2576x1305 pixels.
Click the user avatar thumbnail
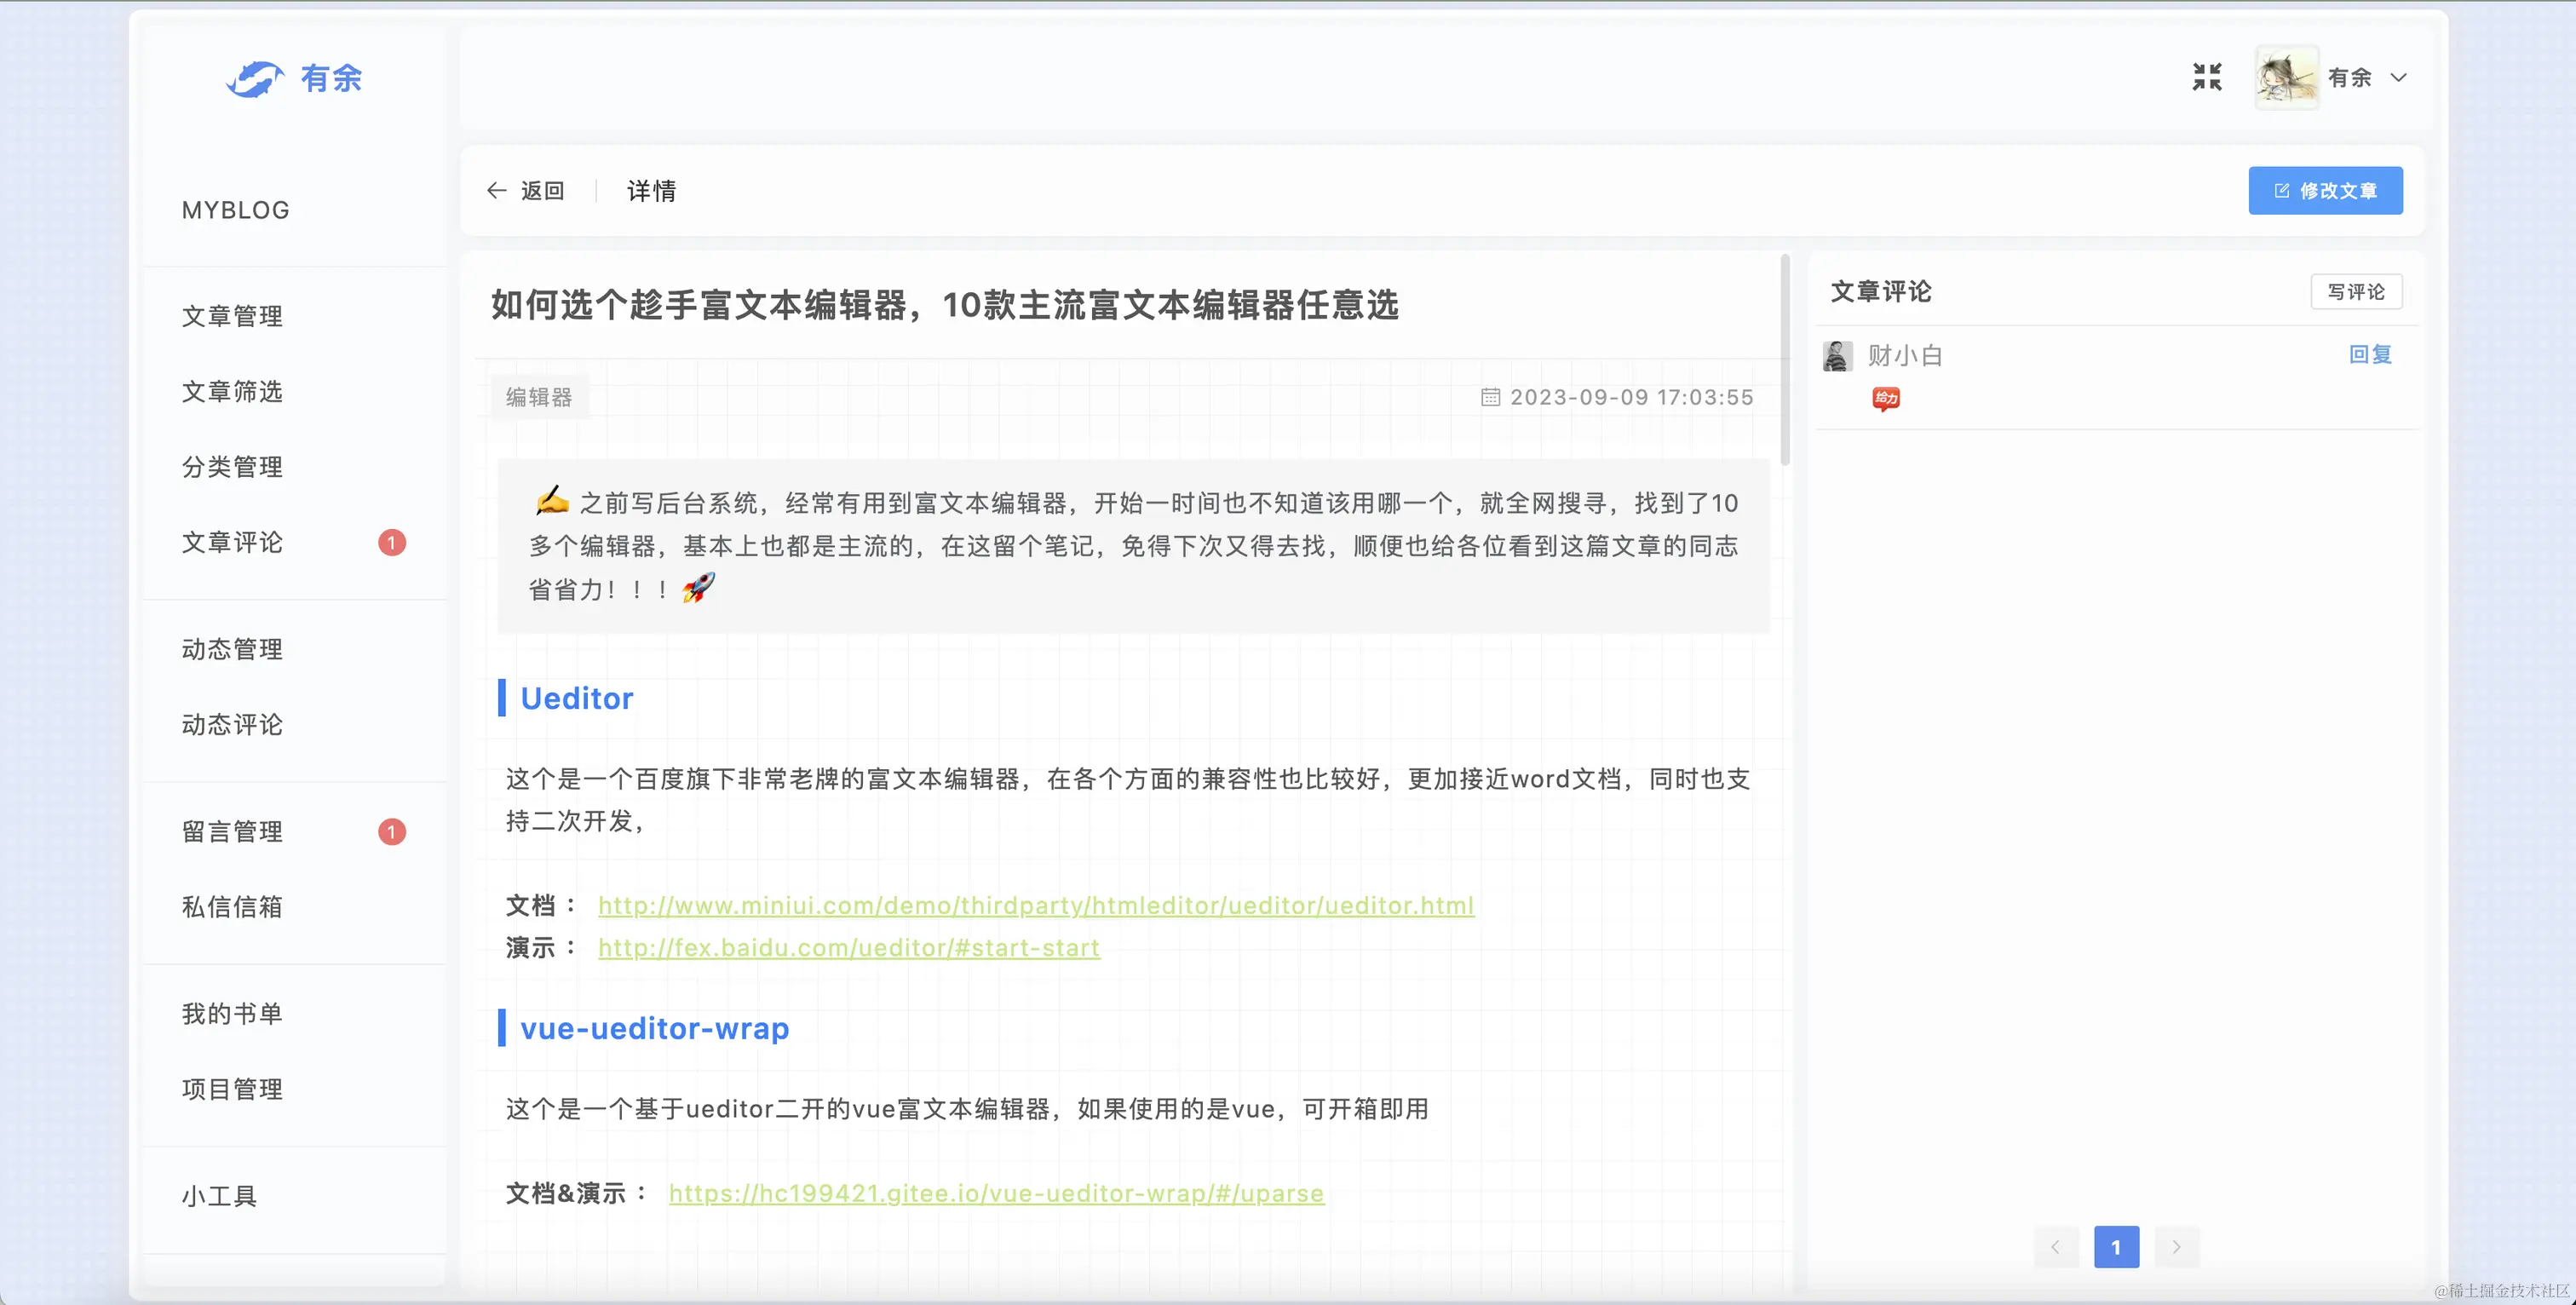click(x=2286, y=77)
